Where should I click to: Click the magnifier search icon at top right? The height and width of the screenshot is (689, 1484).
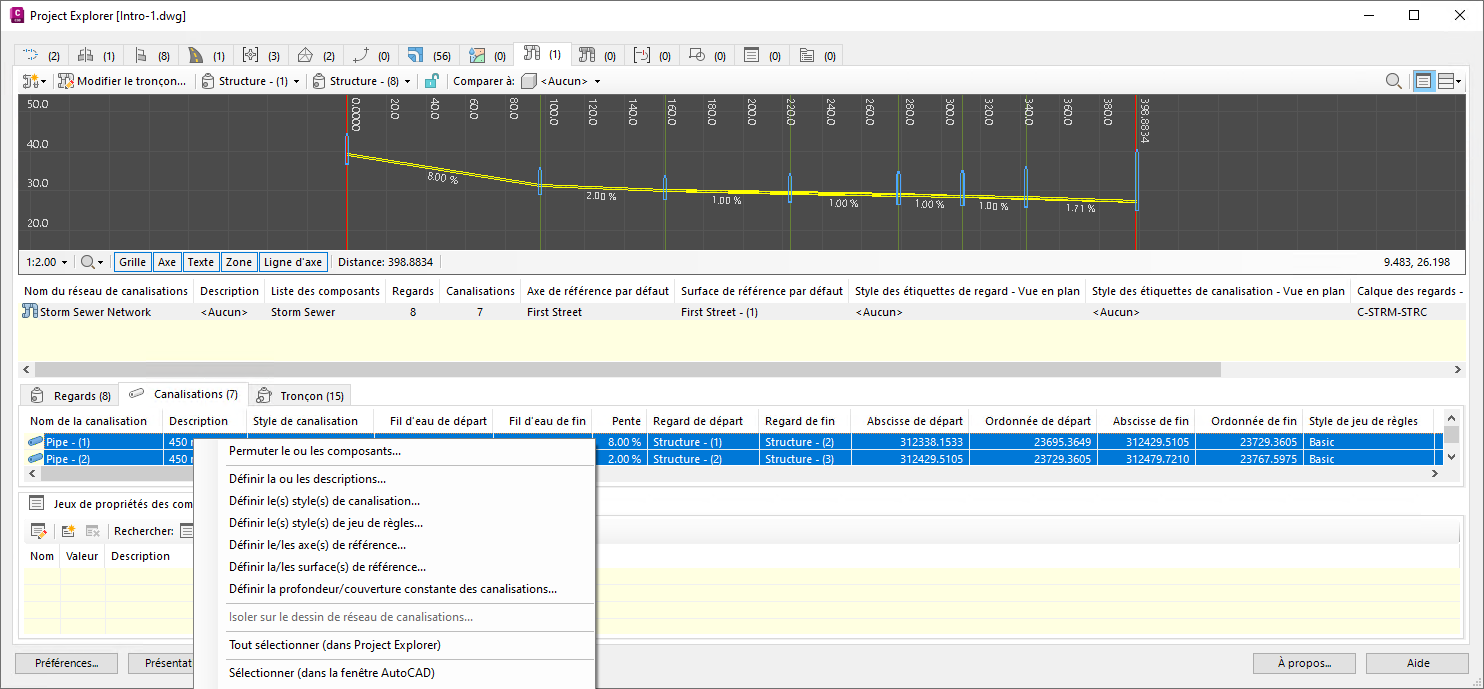(x=1393, y=81)
